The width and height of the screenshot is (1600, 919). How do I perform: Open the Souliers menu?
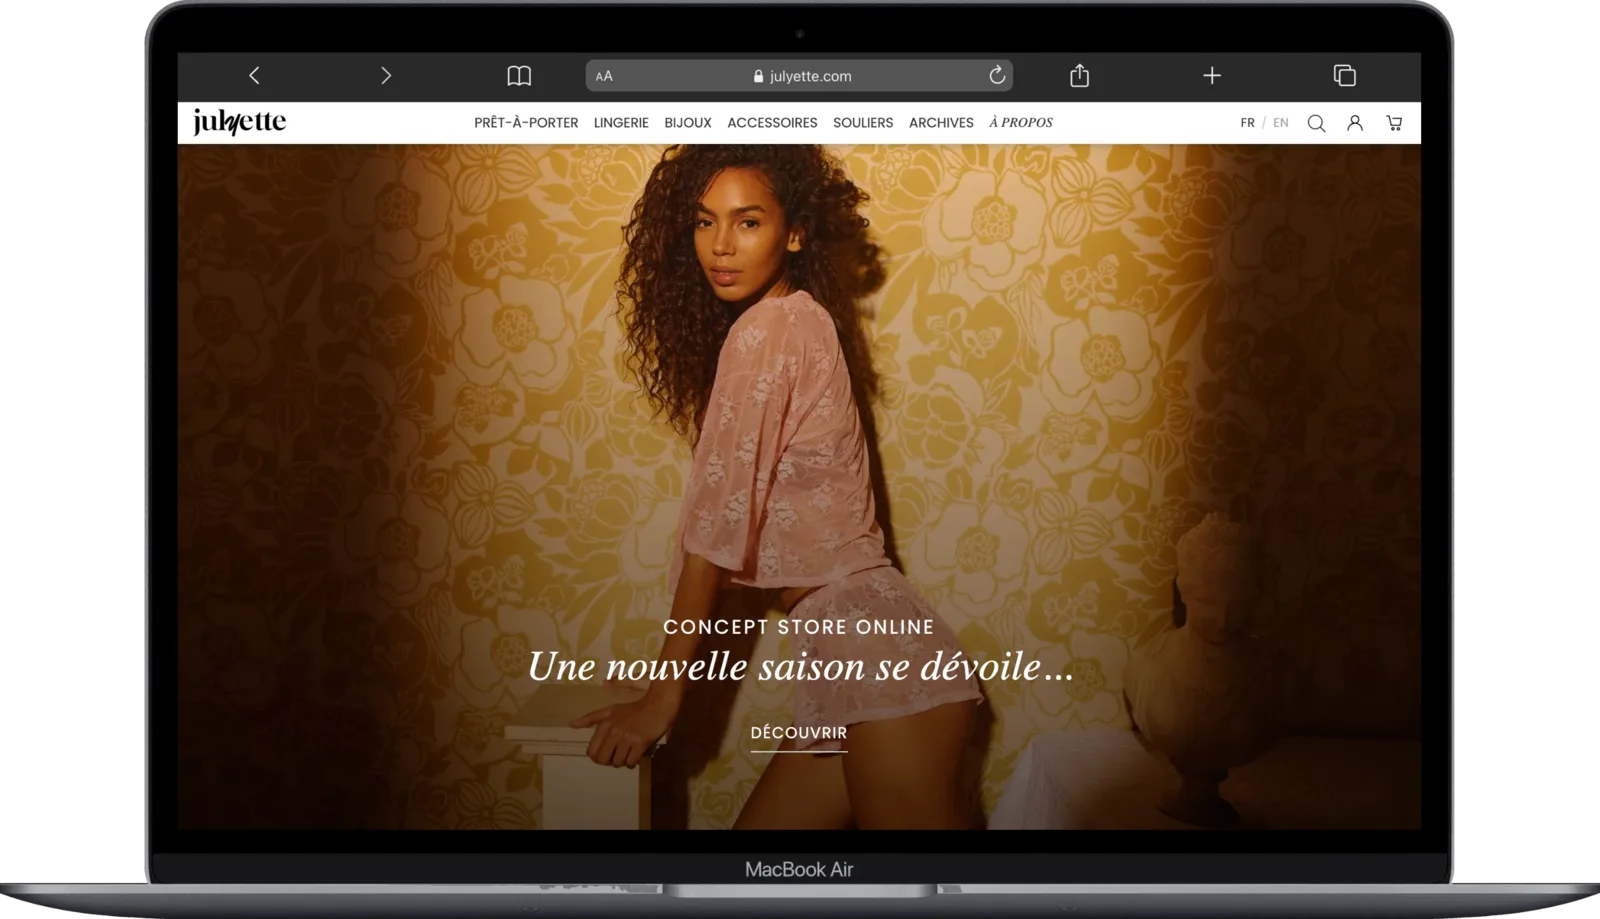(863, 123)
